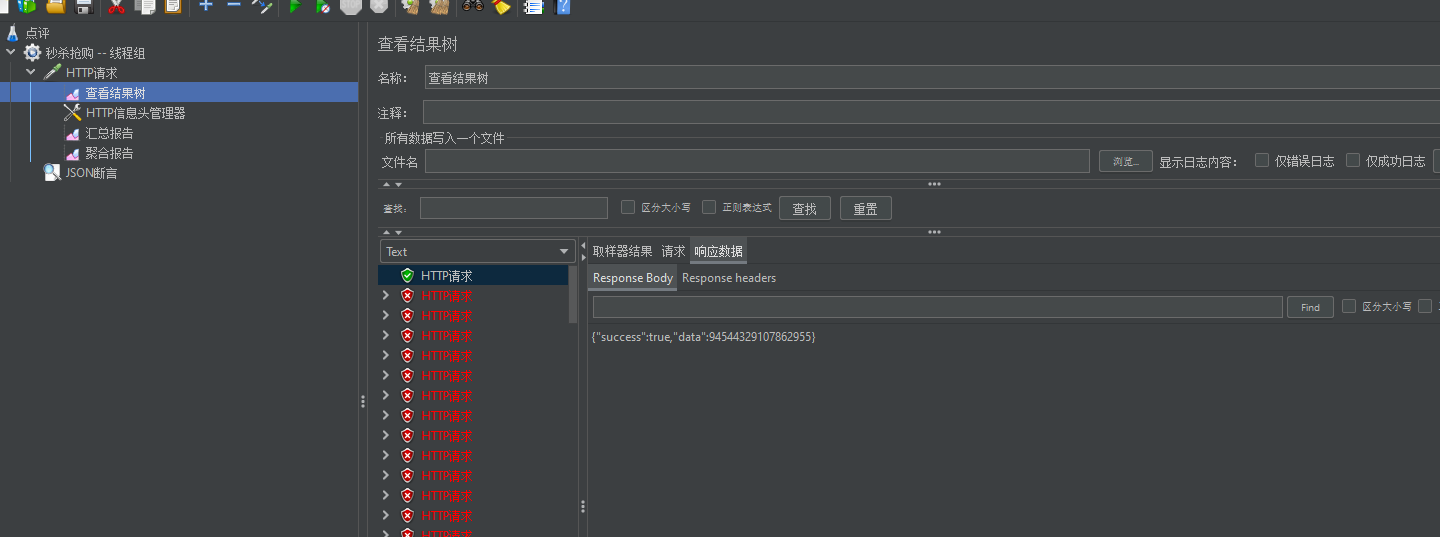Image resolution: width=1440 pixels, height=537 pixels.
Task: Click the 查找 search button
Action: click(805, 208)
